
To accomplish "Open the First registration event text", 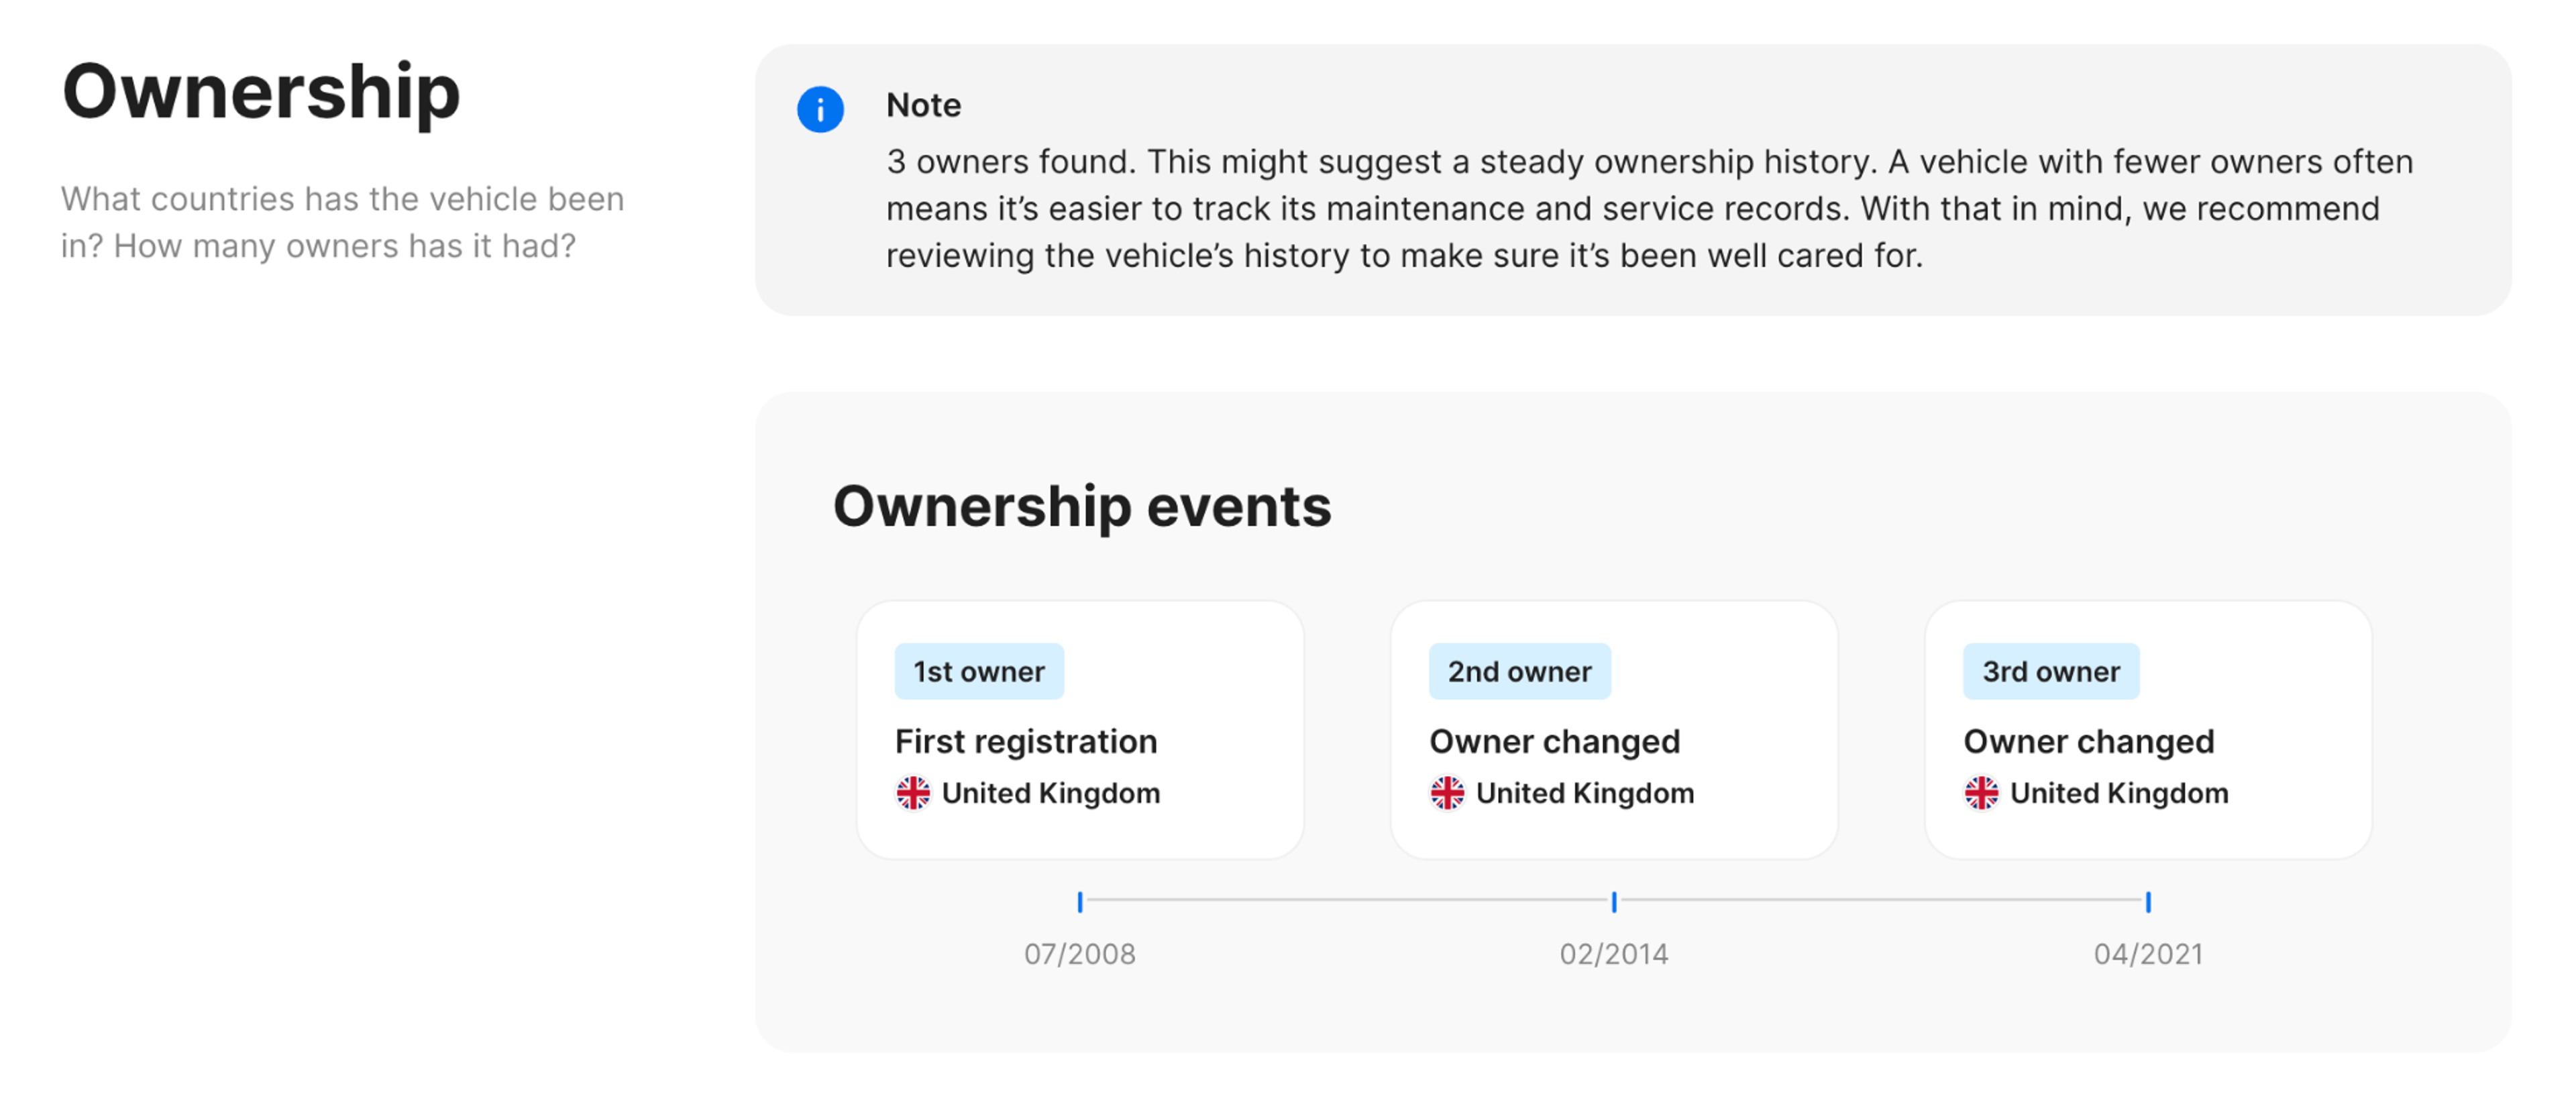I will pos(1026,741).
